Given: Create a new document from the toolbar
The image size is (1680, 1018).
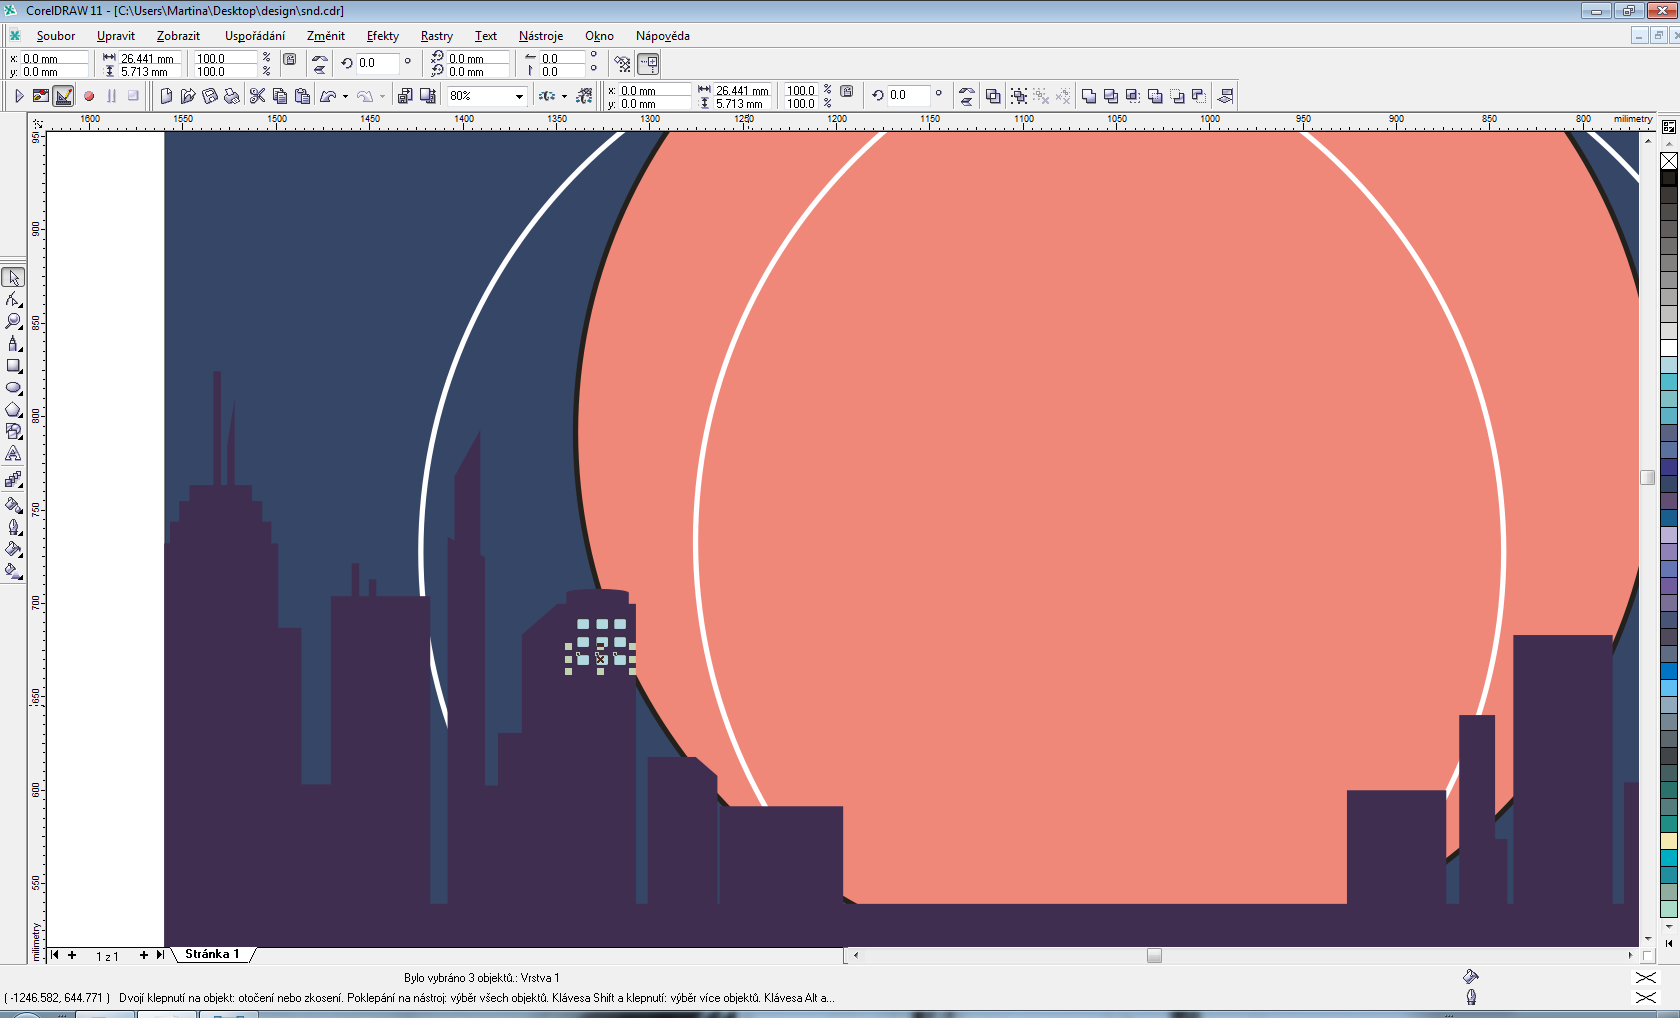Looking at the screenshot, I should 166,96.
